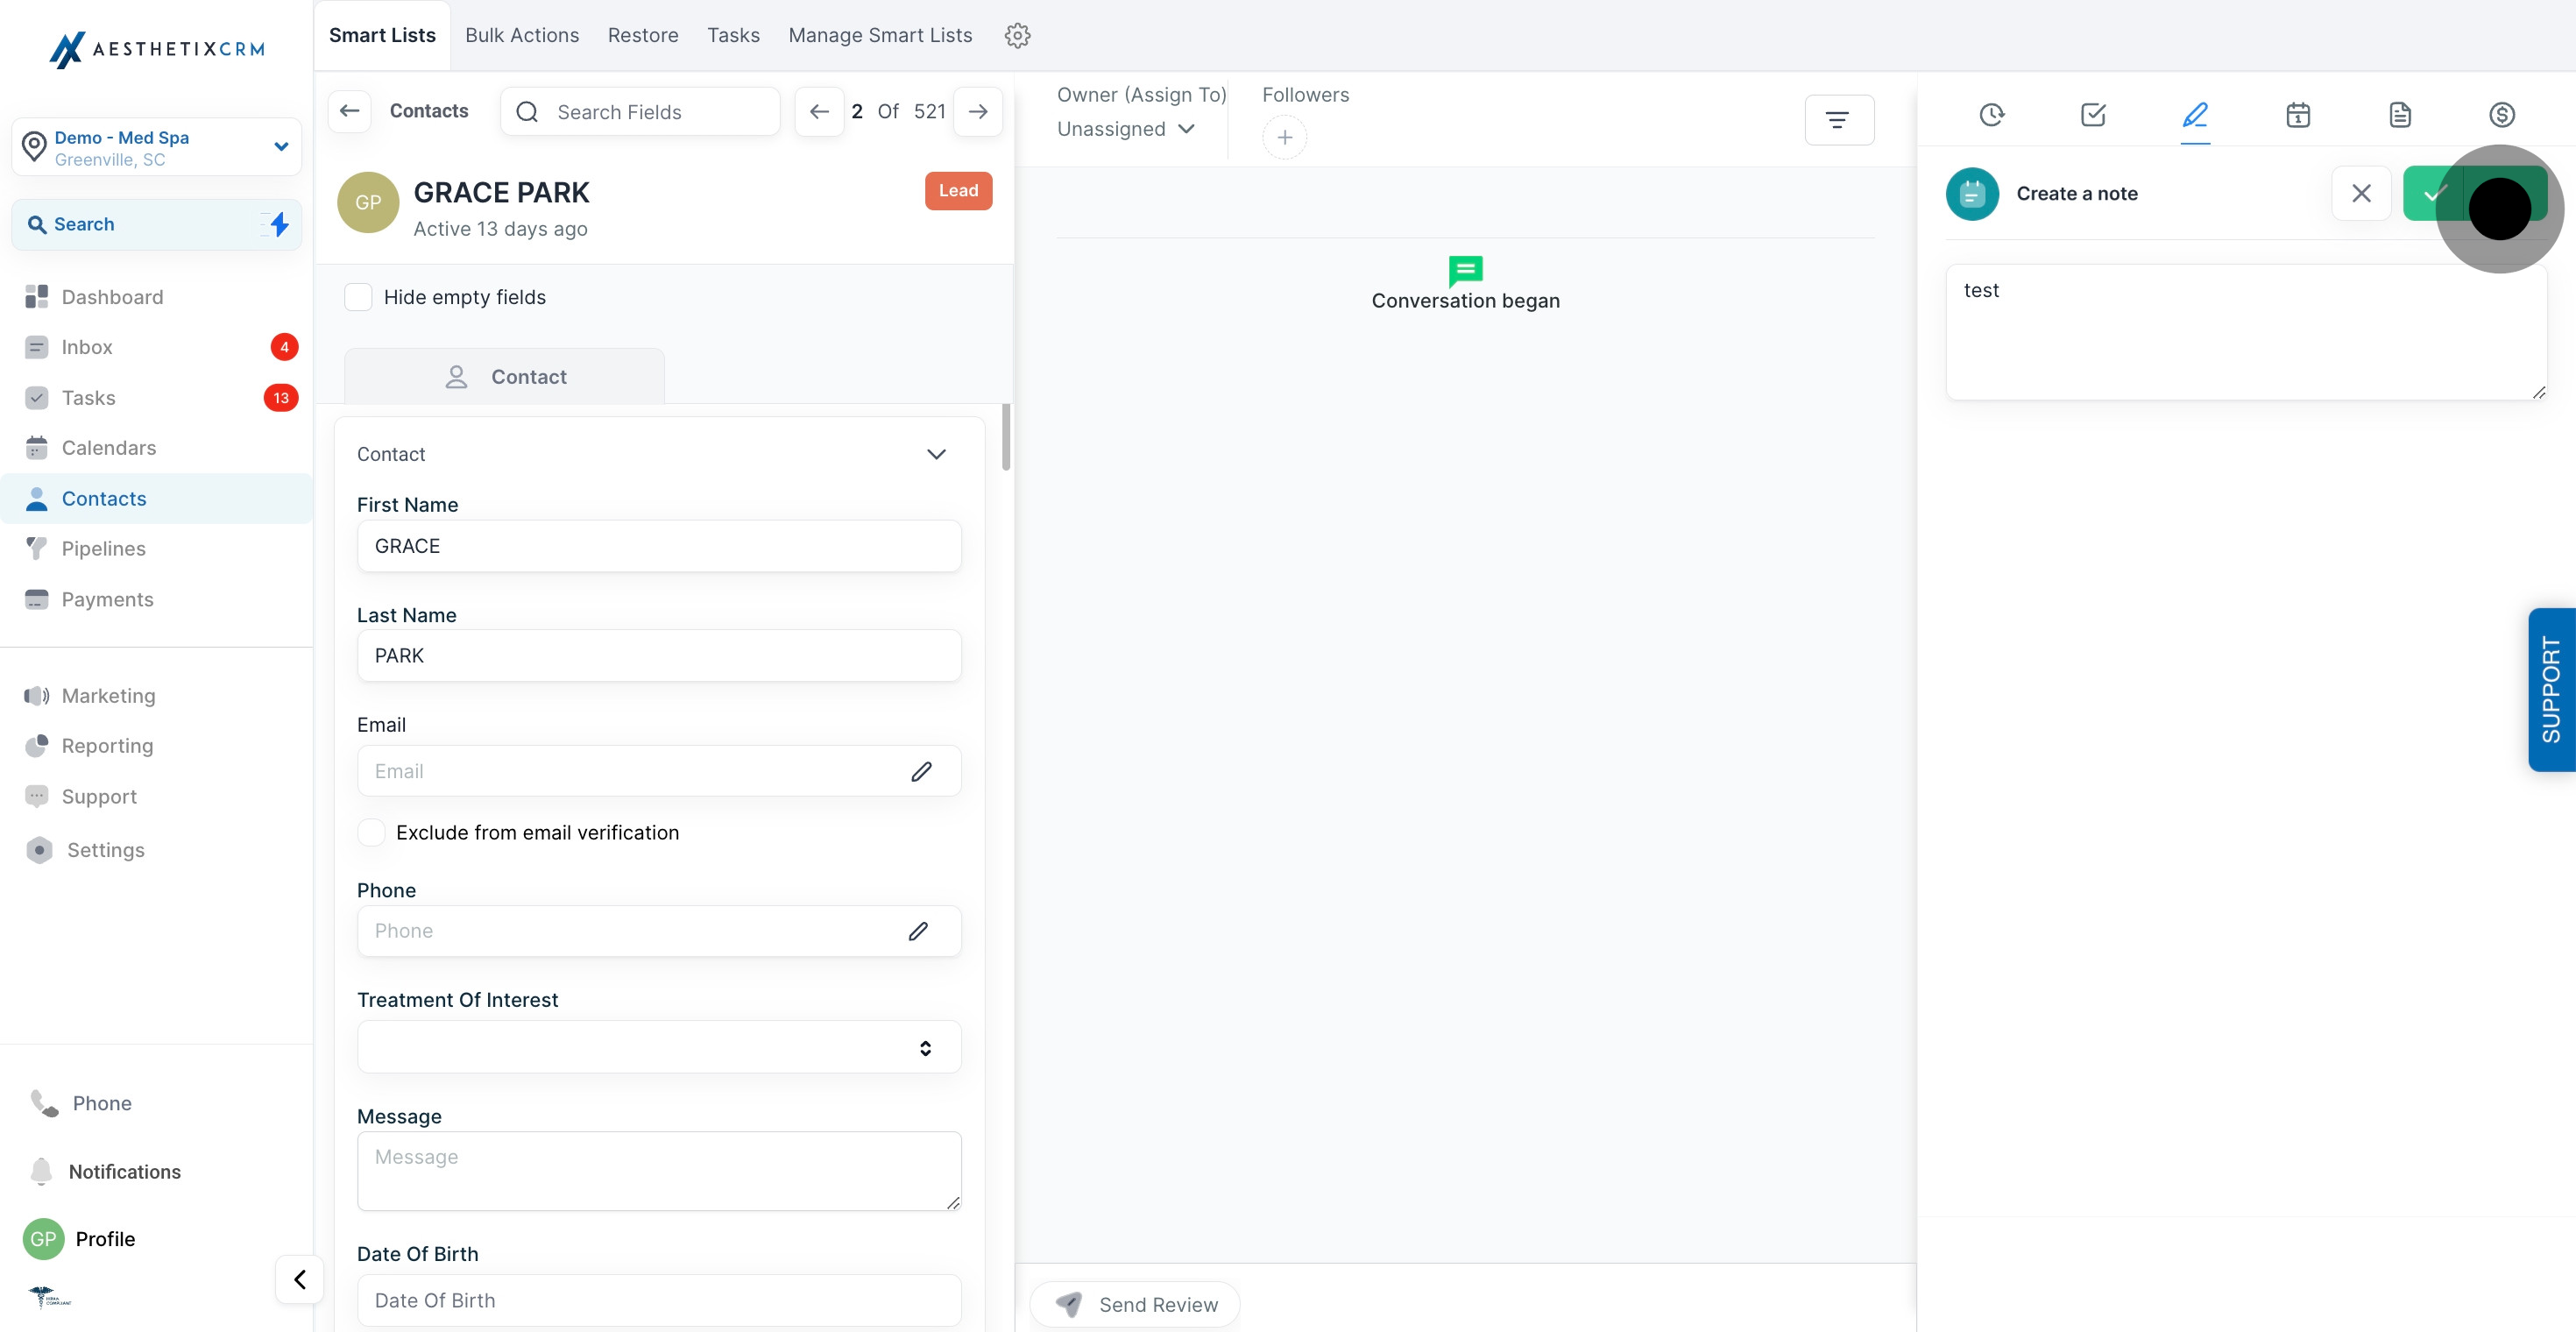Click the GP contact avatar
The height and width of the screenshot is (1332, 2576).
(x=368, y=202)
